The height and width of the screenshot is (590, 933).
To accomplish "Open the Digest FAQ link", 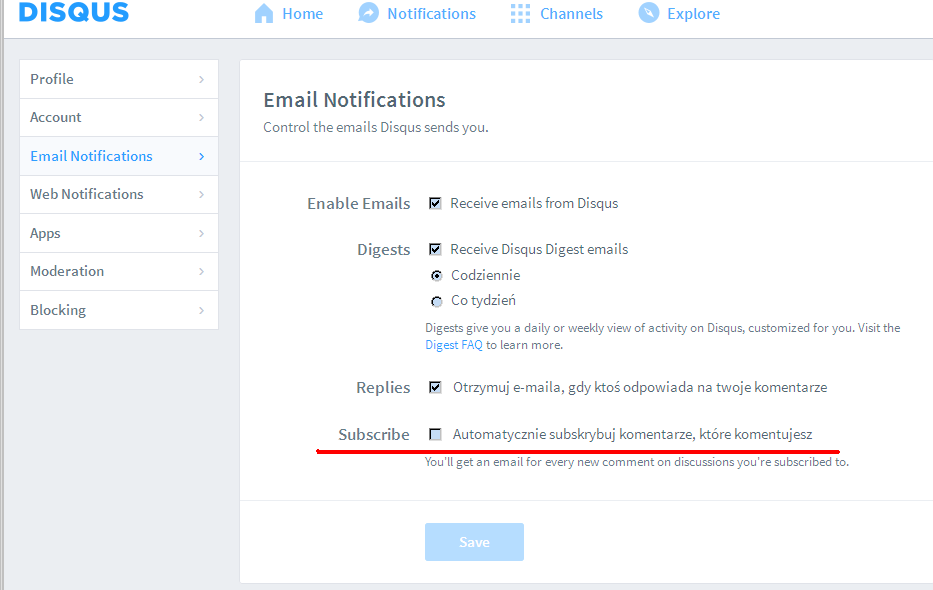I will [x=454, y=345].
